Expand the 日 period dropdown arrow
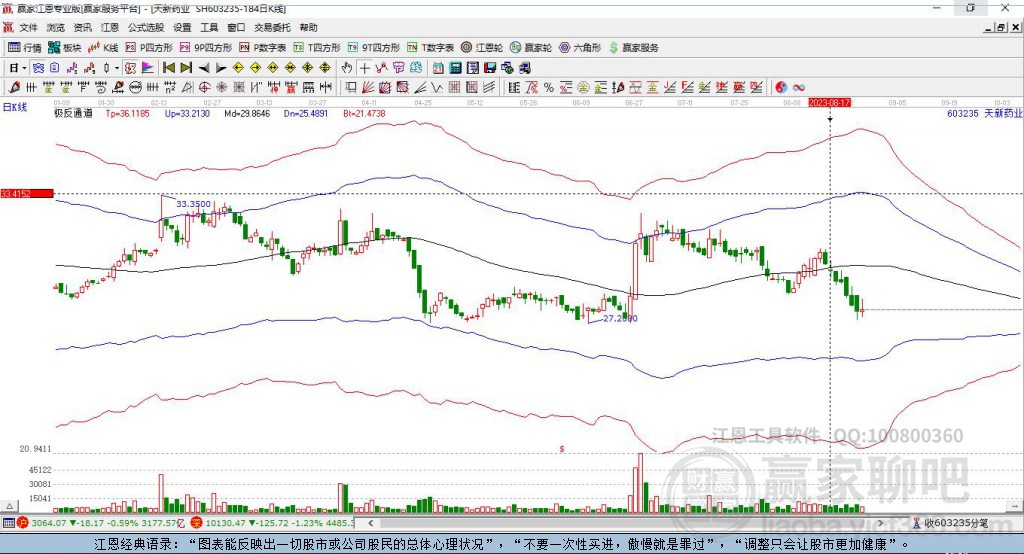 [25, 68]
